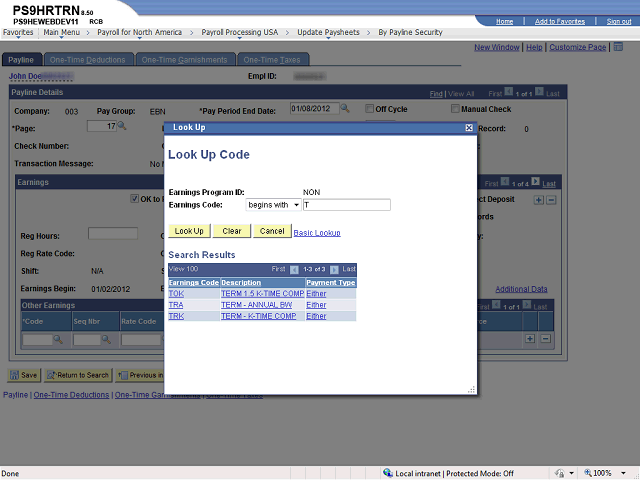This screenshot has height=480, width=640.
Task: Select the Payline tab
Action: pyautogui.click(x=21, y=60)
